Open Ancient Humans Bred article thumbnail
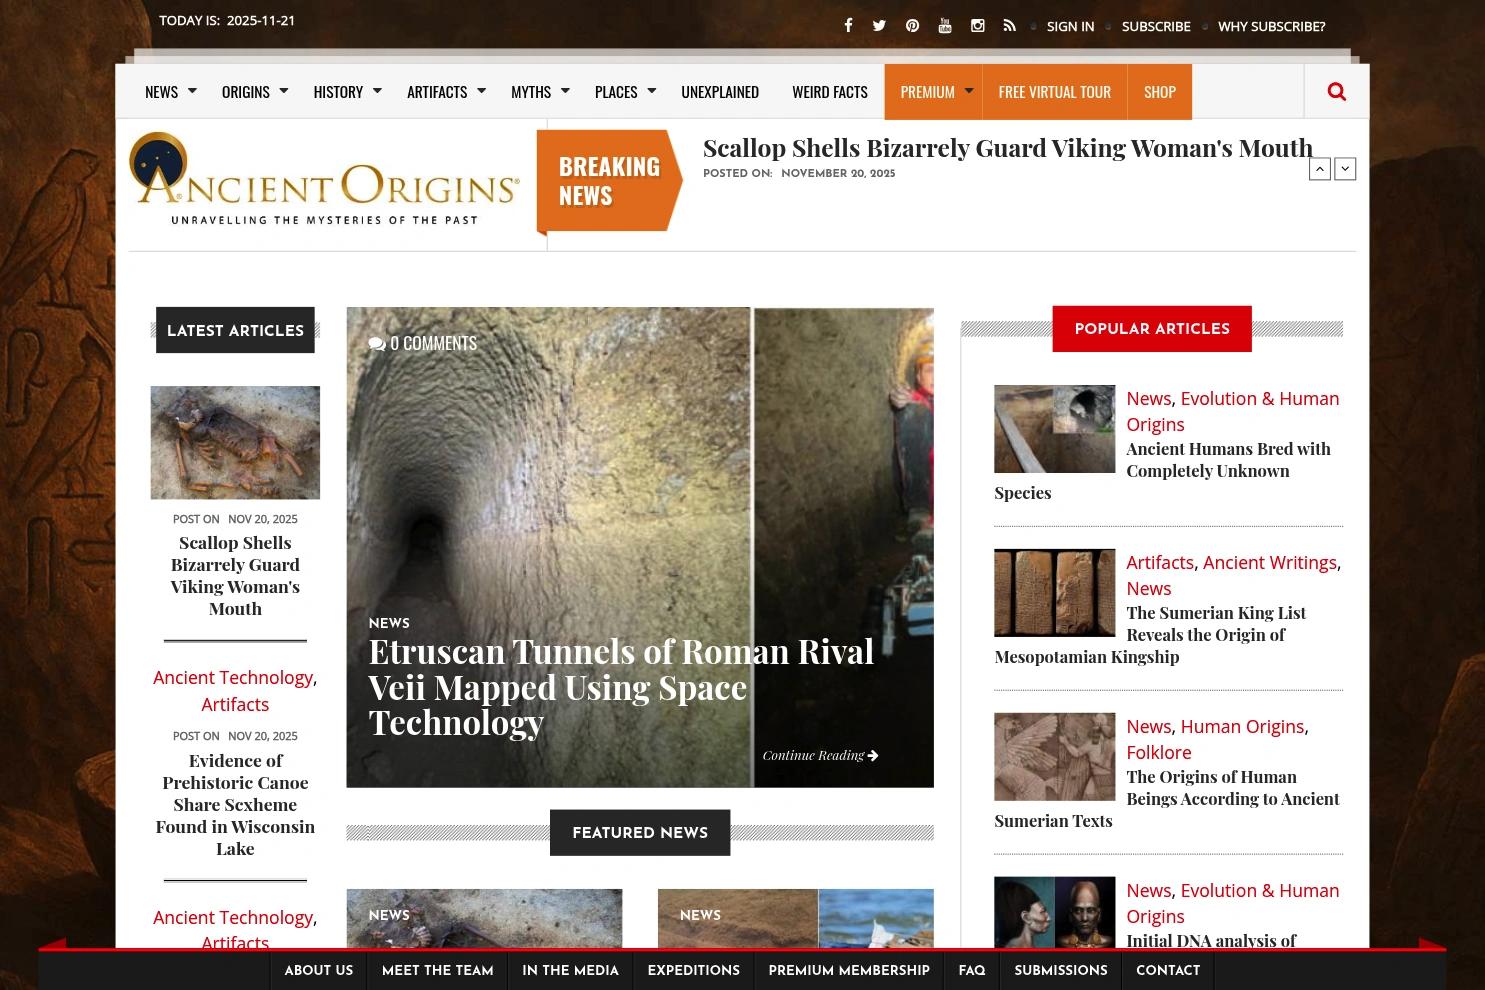Screen dimensions: 1485x990 click(x=1054, y=429)
